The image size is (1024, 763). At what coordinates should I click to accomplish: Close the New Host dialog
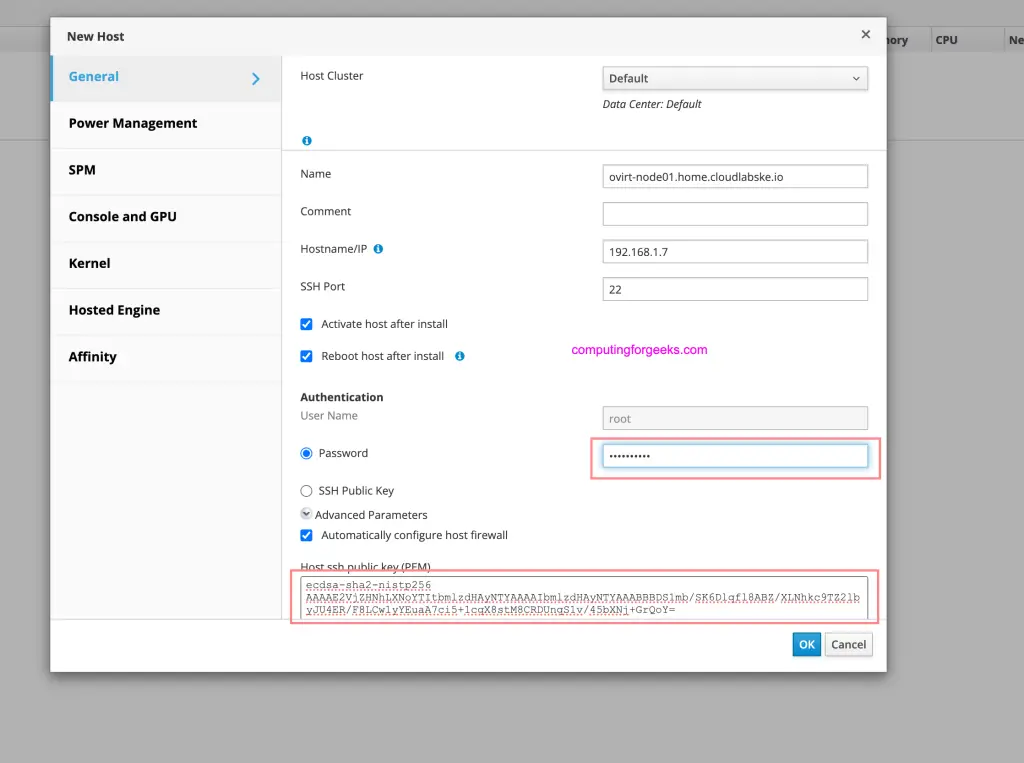[865, 35]
